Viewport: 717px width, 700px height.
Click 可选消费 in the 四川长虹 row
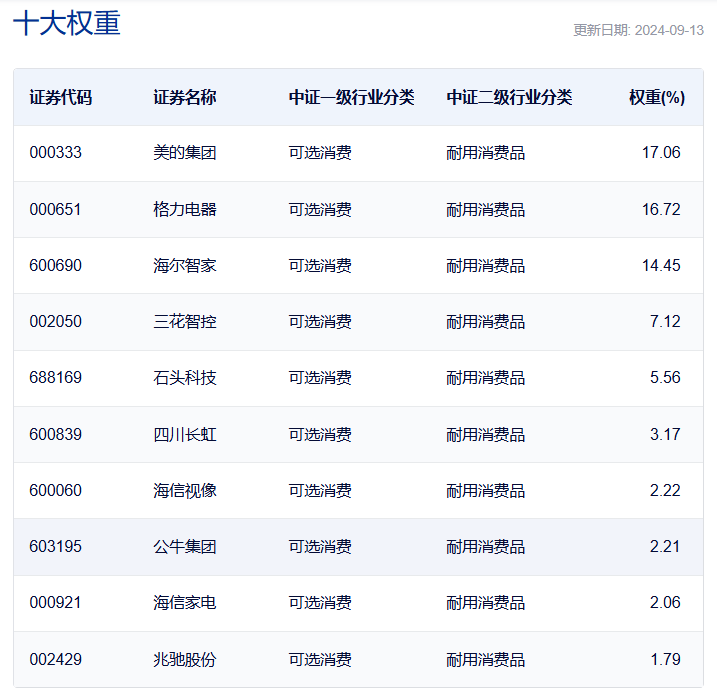(x=320, y=434)
